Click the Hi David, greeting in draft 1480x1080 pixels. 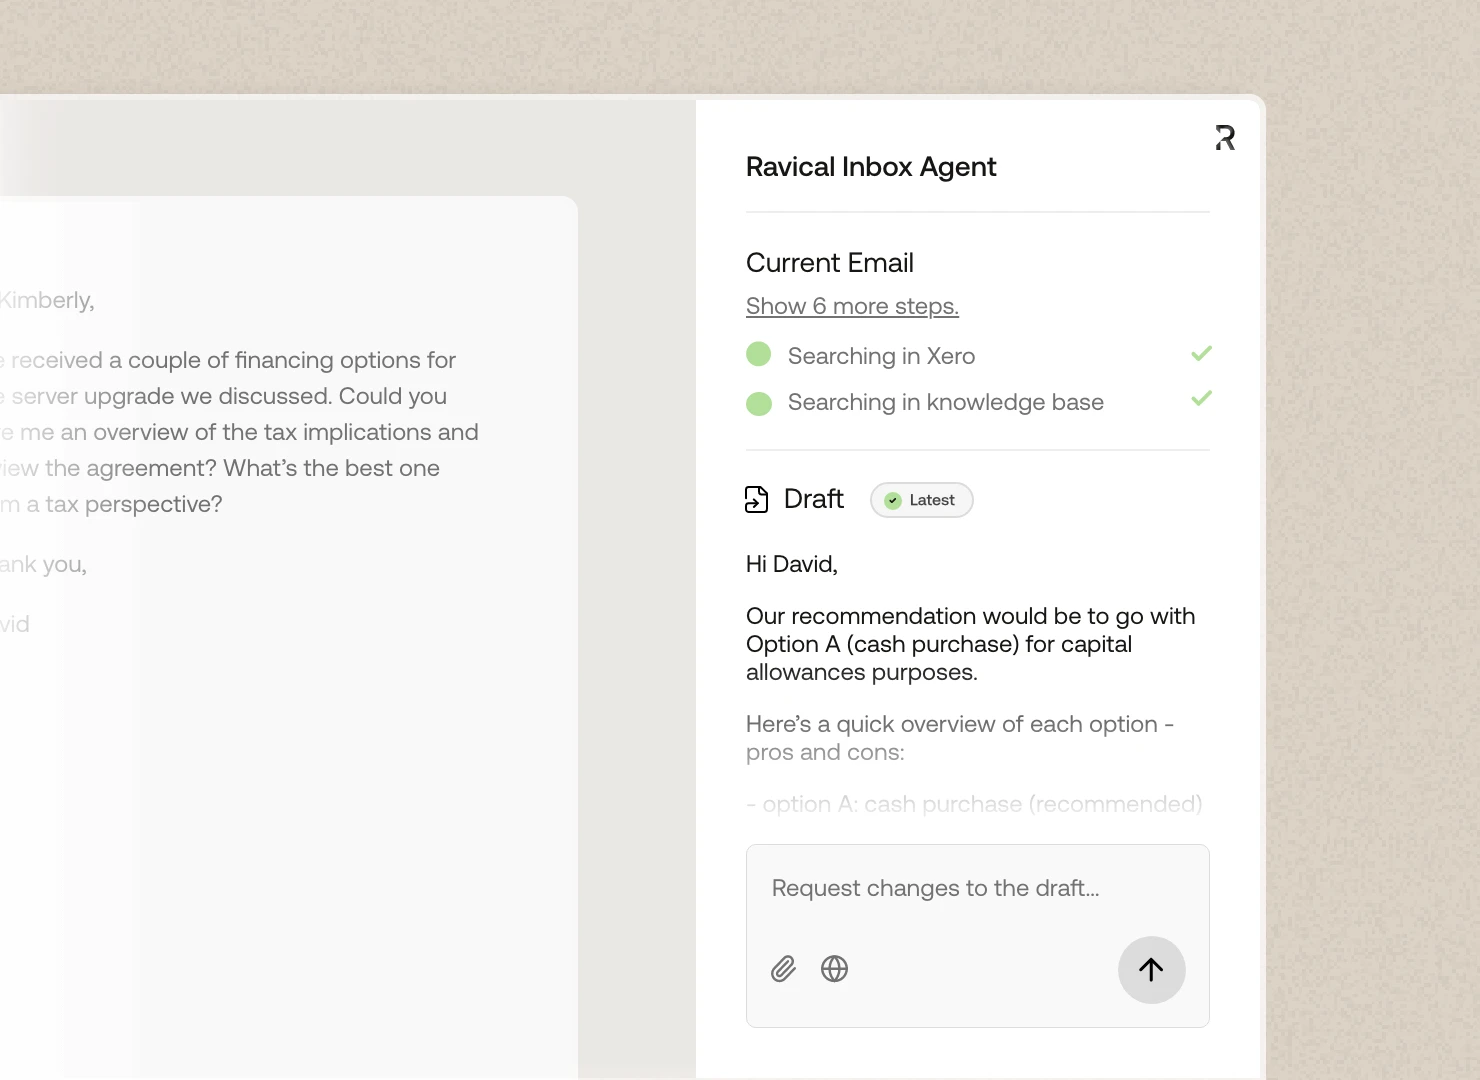(x=792, y=564)
